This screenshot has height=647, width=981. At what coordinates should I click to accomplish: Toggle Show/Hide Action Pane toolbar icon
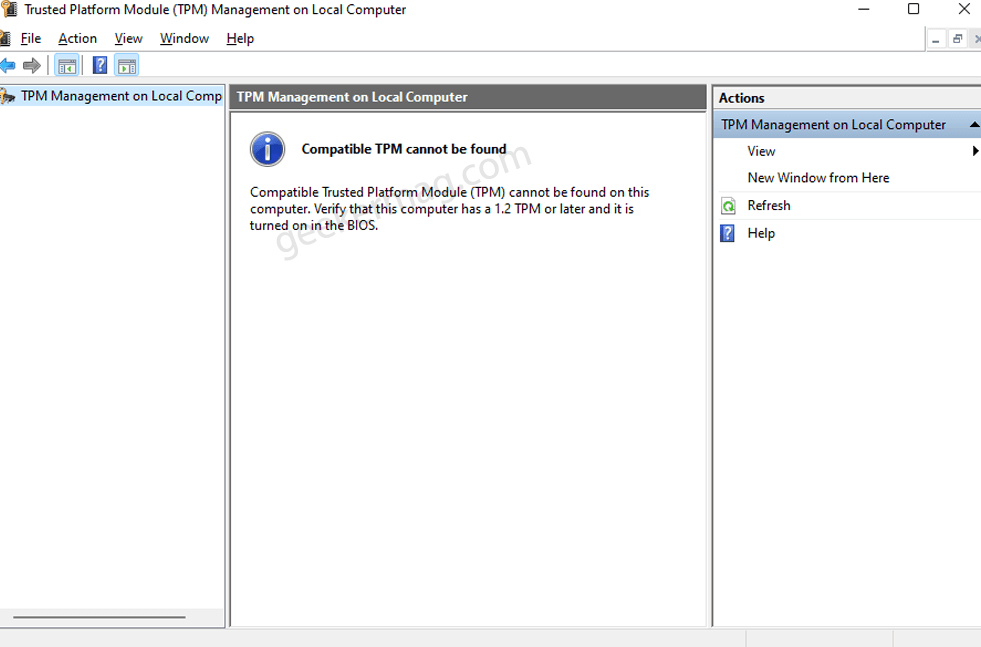click(127, 66)
